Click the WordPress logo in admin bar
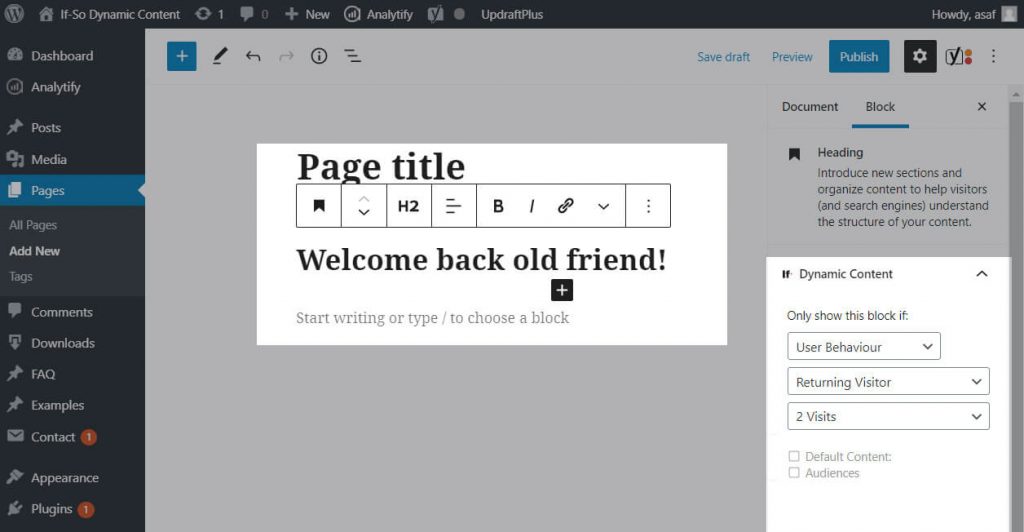 point(14,14)
